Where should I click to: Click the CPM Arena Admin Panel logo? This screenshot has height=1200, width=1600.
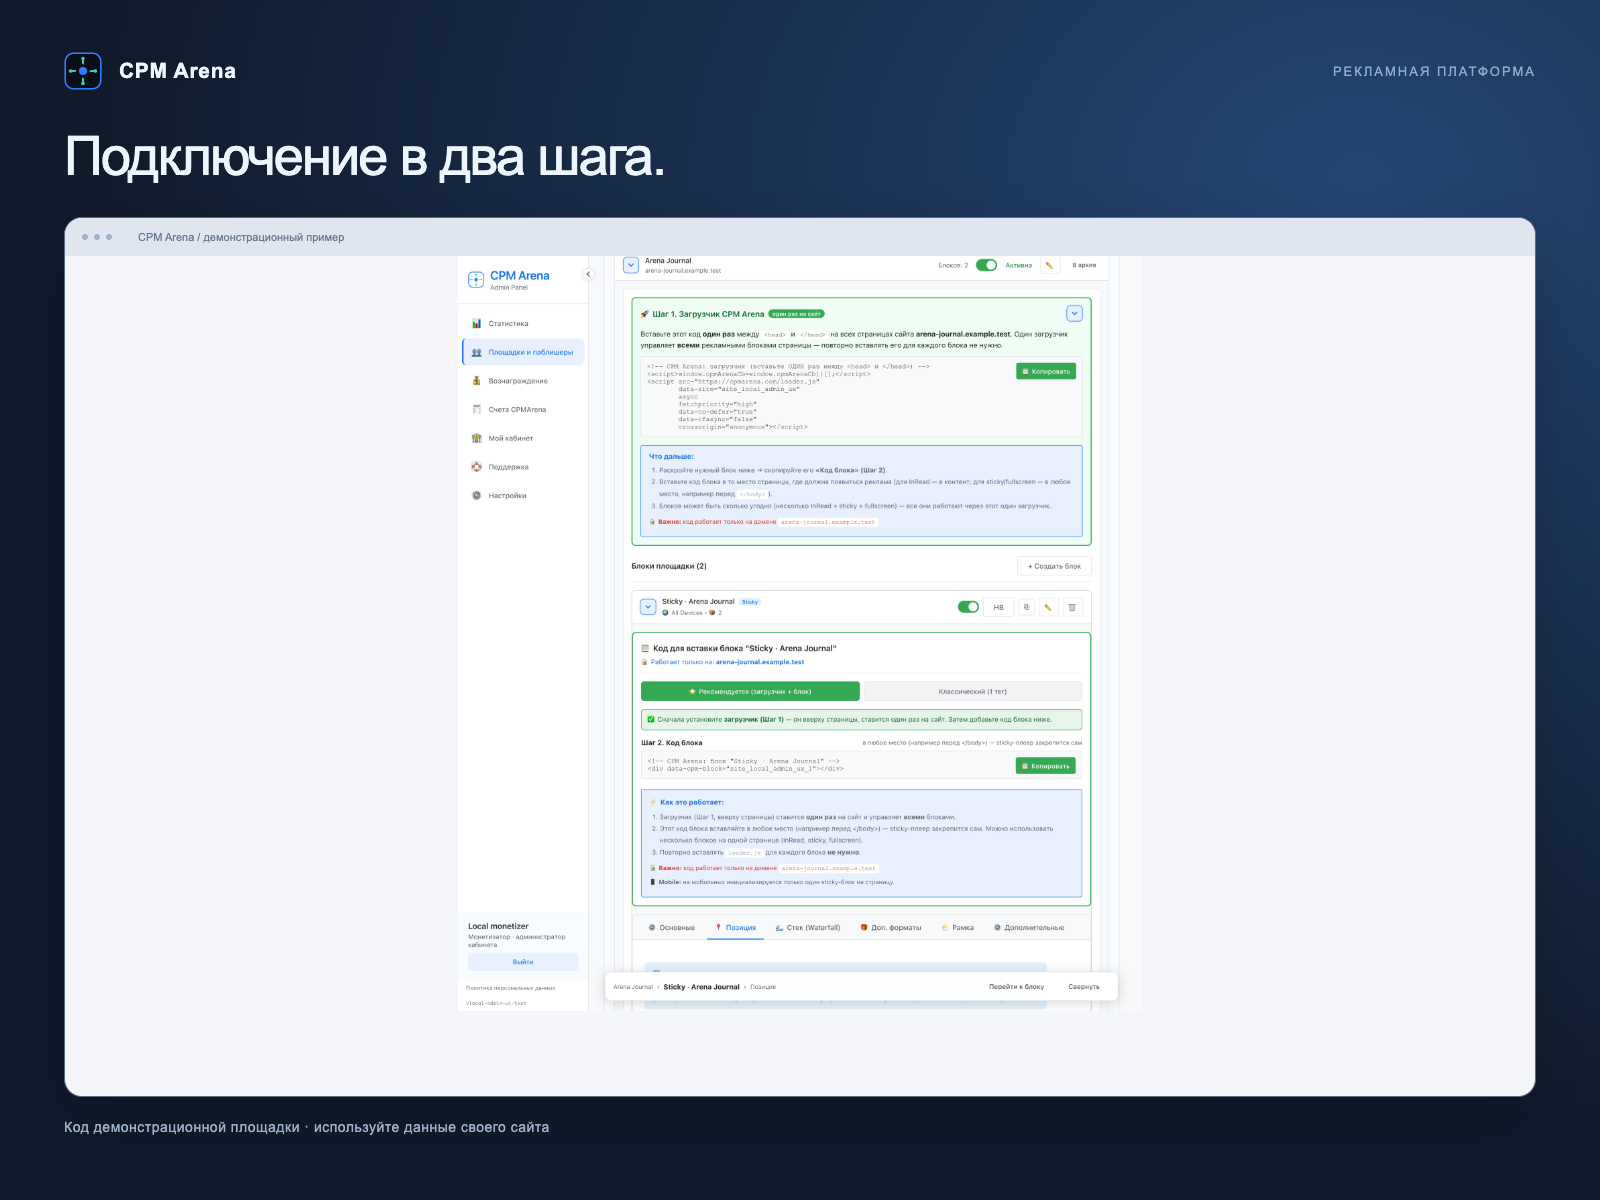(x=509, y=280)
